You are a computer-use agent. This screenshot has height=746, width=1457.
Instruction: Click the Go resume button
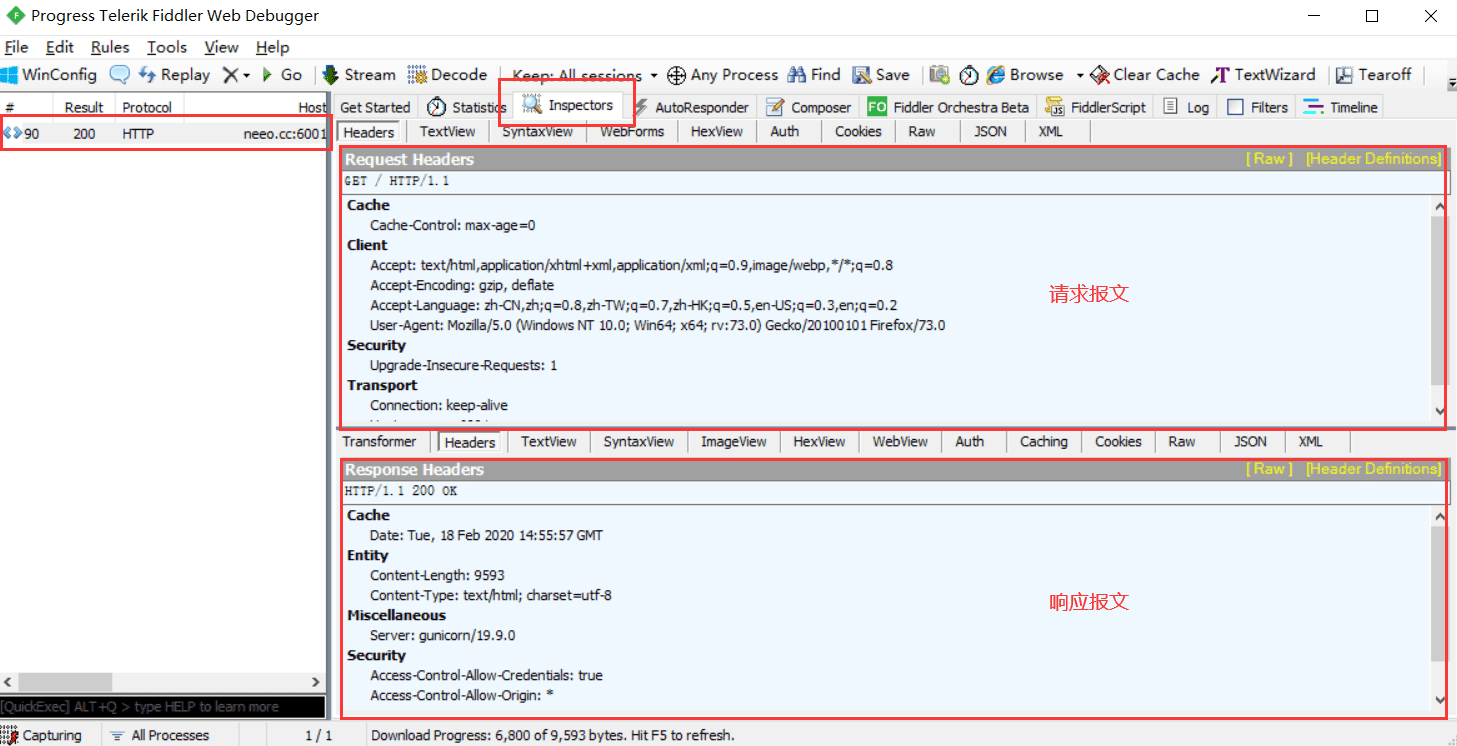click(281, 75)
